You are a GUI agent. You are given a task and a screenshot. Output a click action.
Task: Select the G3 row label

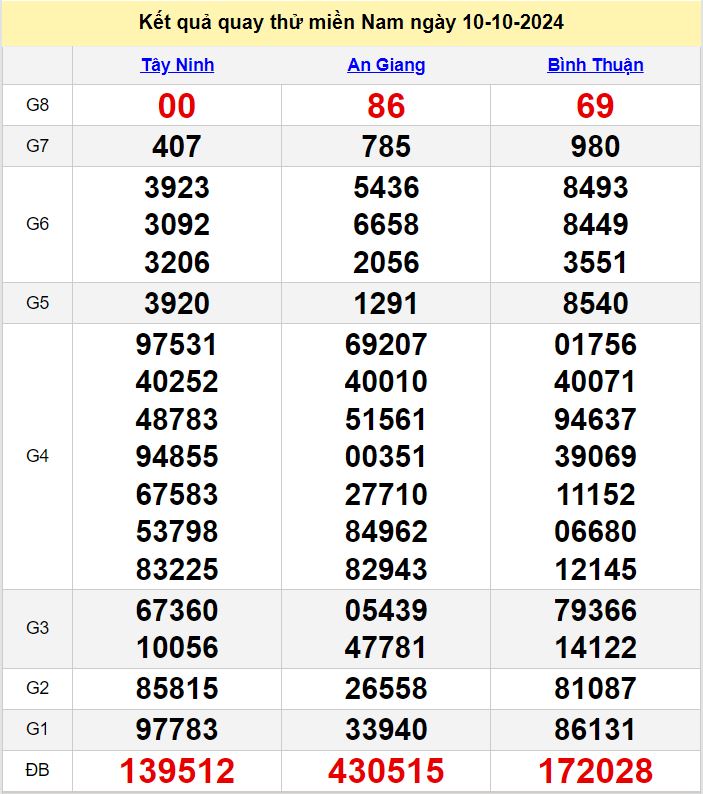click(x=37, y=628)
